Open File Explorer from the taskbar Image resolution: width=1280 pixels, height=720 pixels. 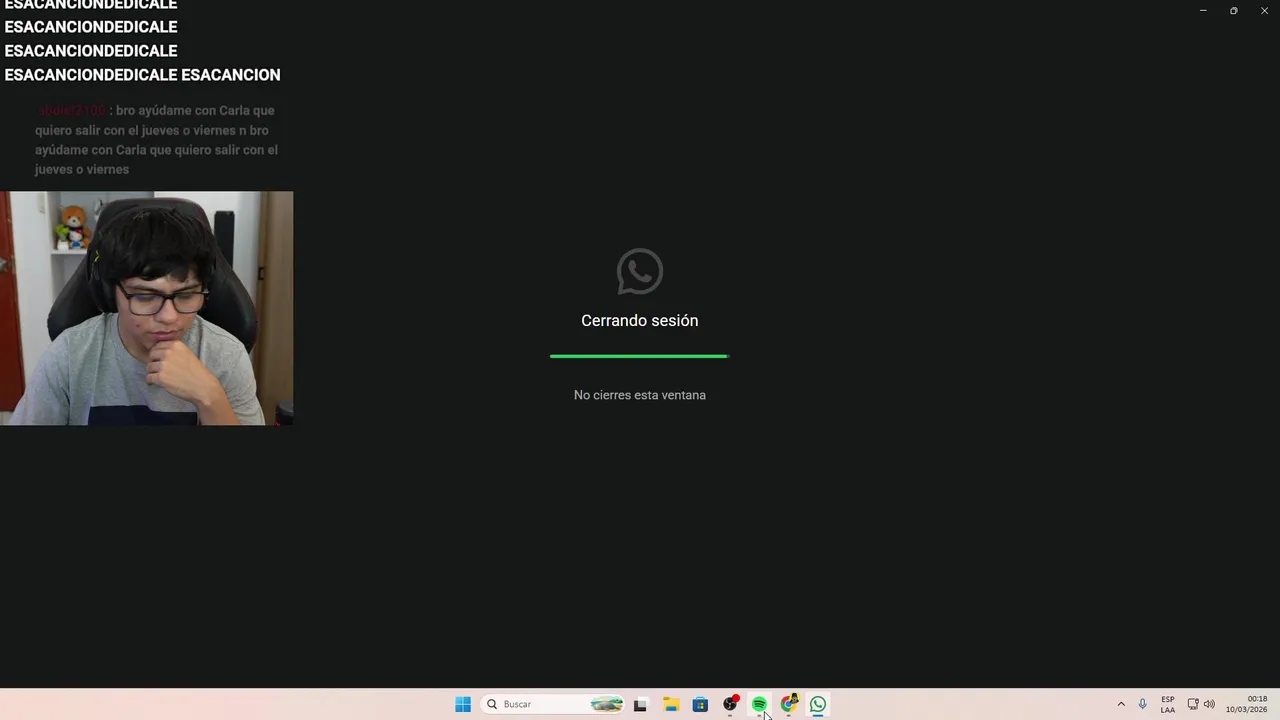pos(671,704)
